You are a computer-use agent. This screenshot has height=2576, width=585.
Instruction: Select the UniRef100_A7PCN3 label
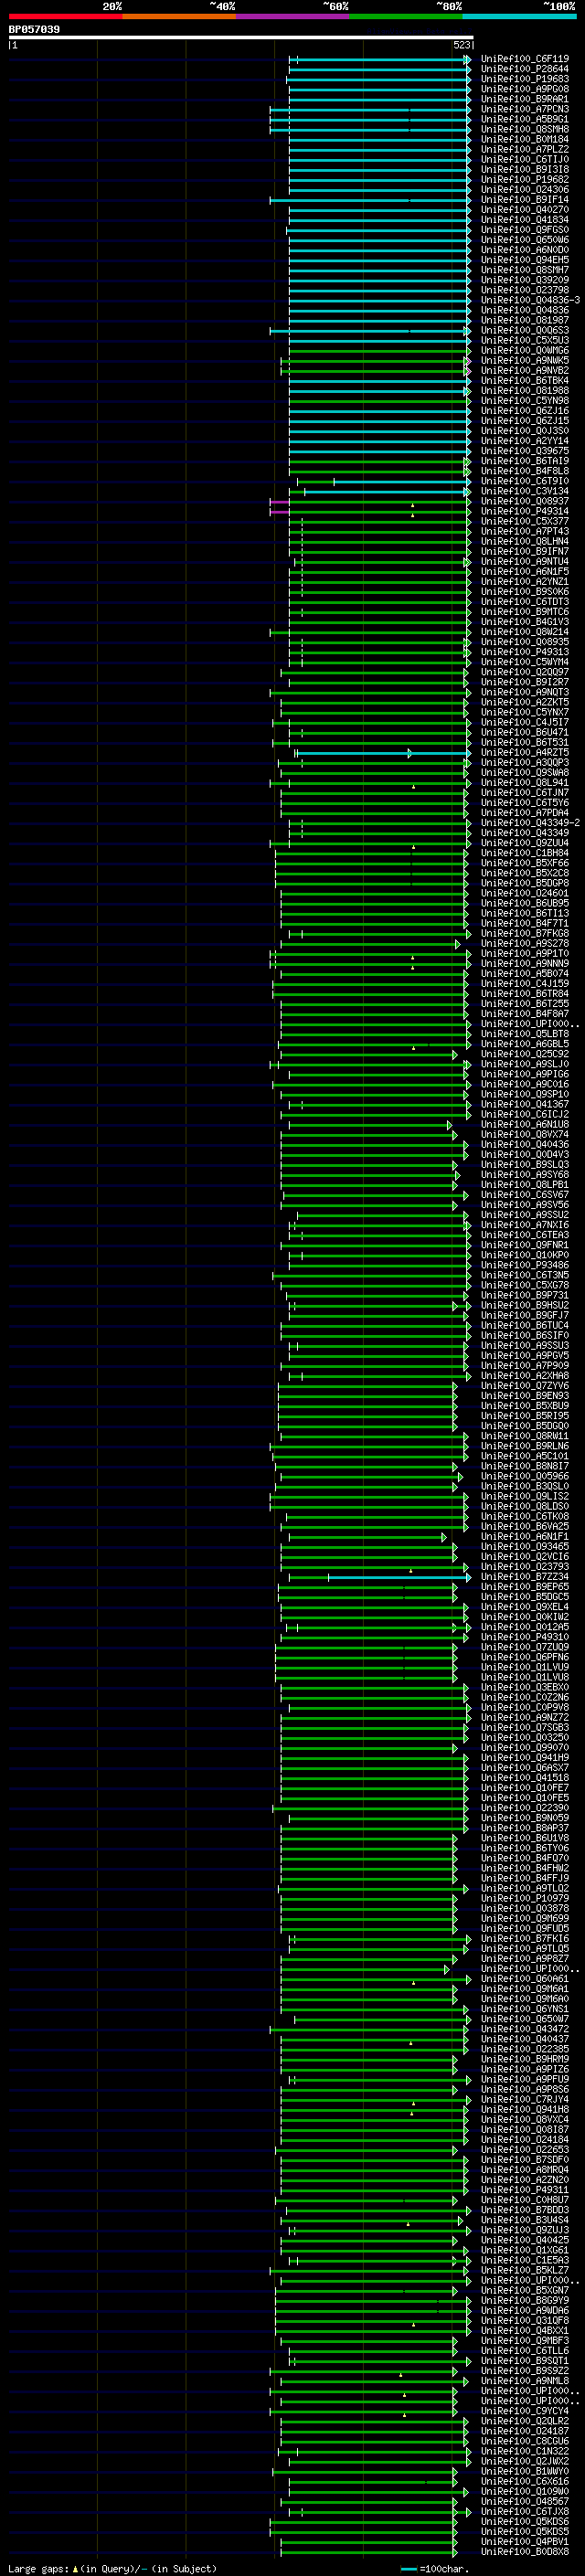tap(524, 109)
